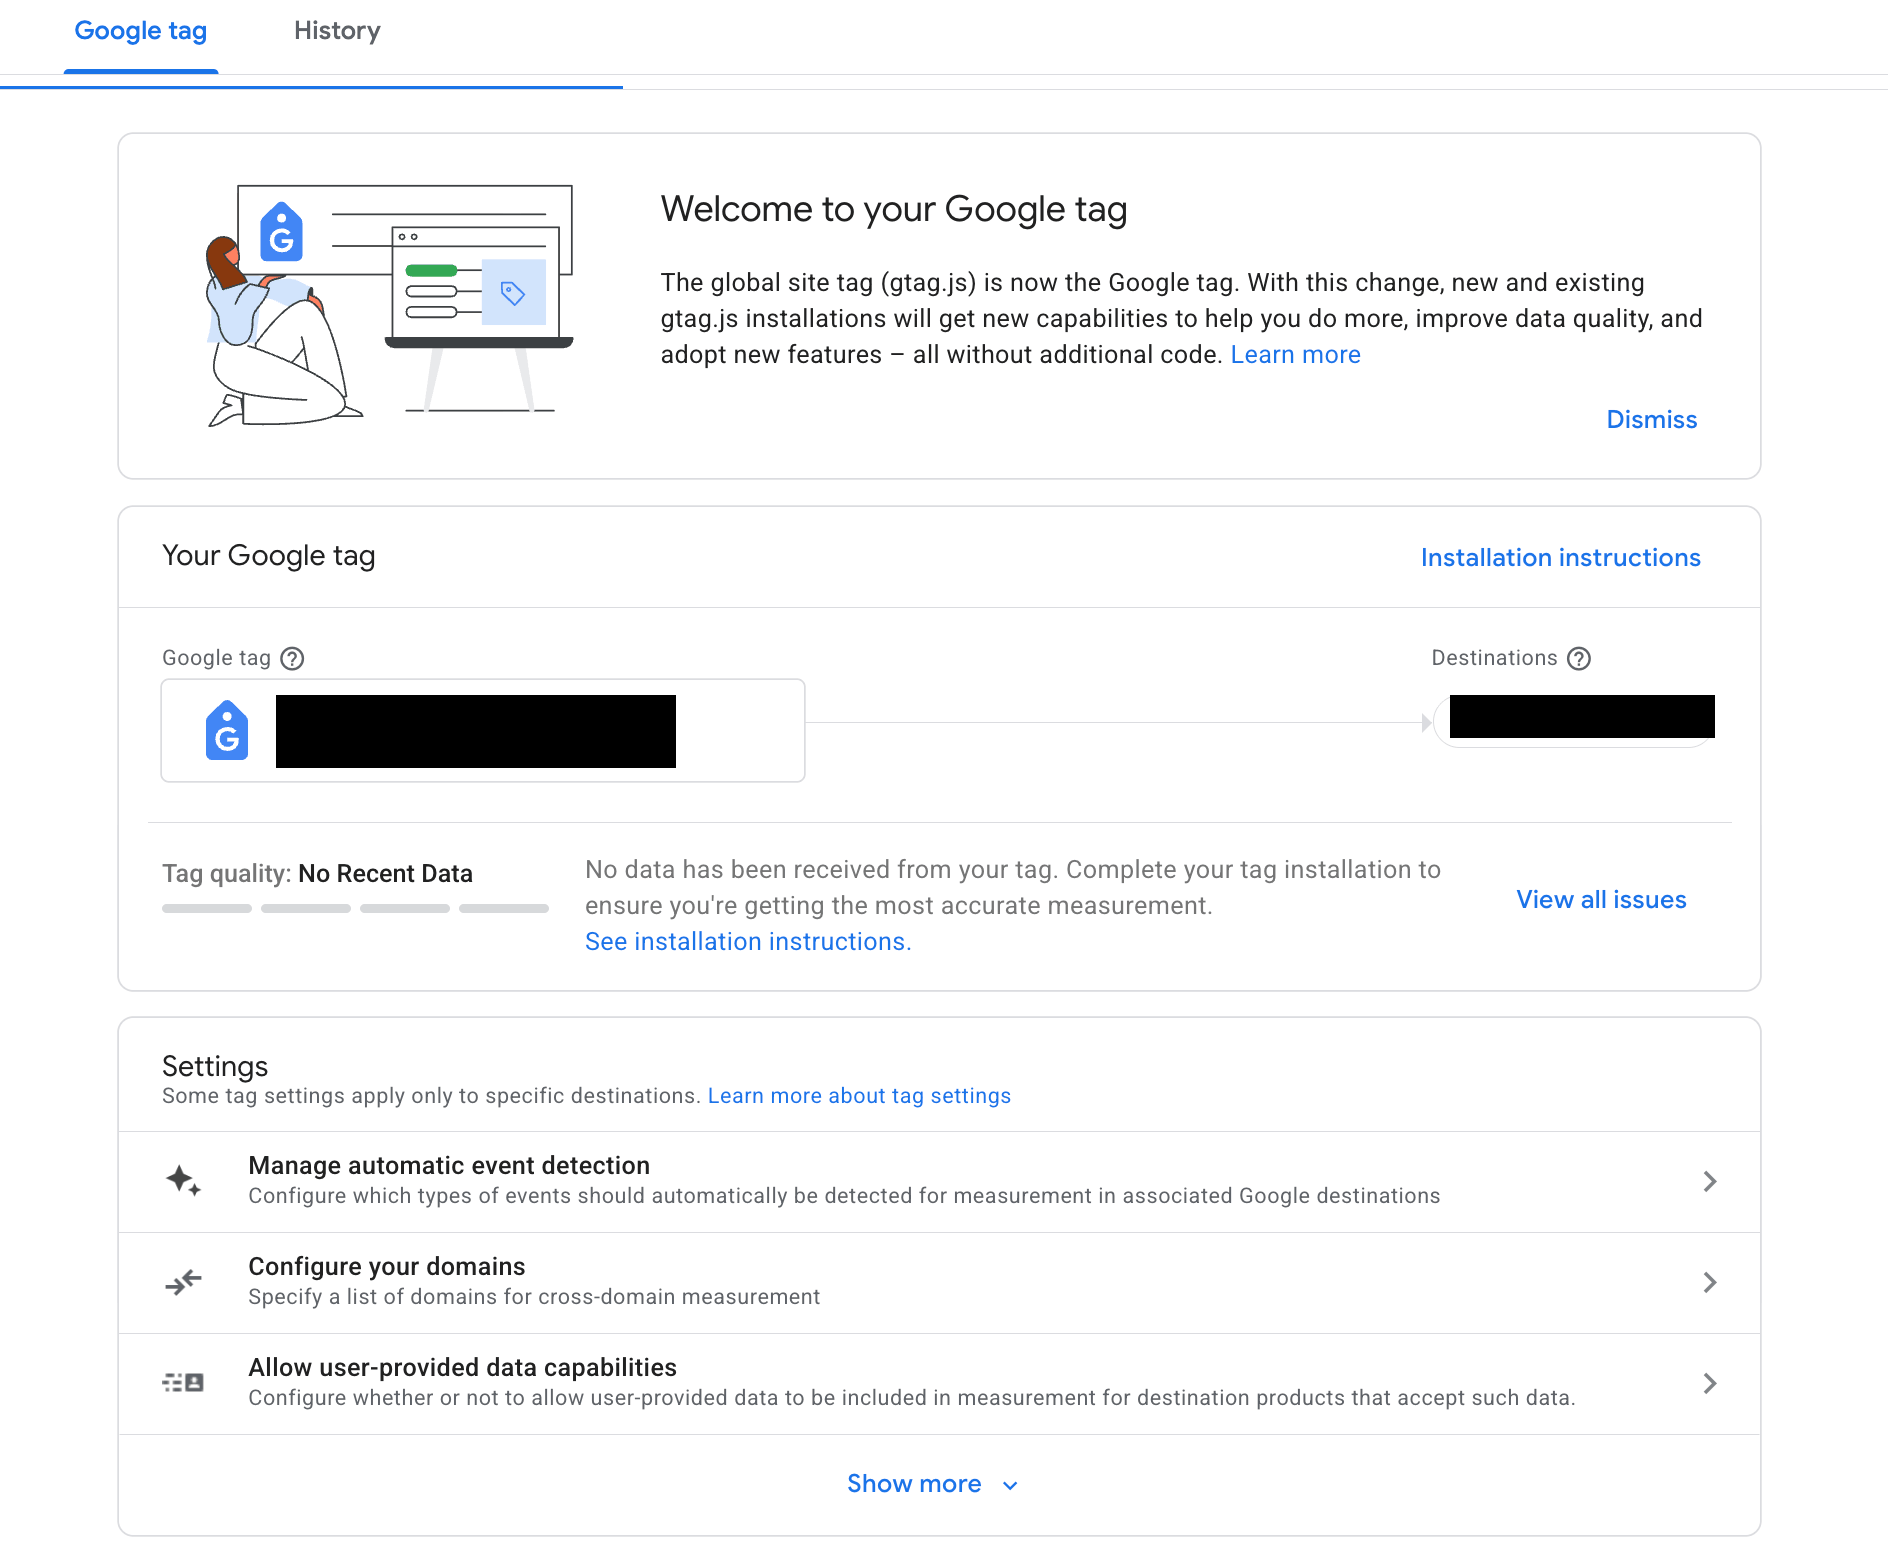Expand settings with Show more
The width and height of the screenshot is (1888, 1566).
coord(932,1485)
